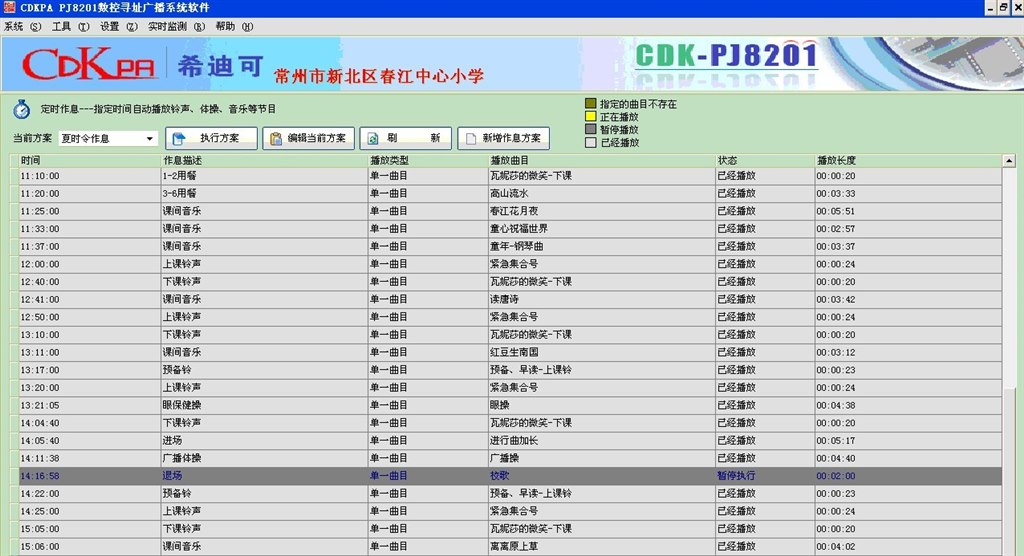Click the icon on 执行方案 button

[181, 139]
